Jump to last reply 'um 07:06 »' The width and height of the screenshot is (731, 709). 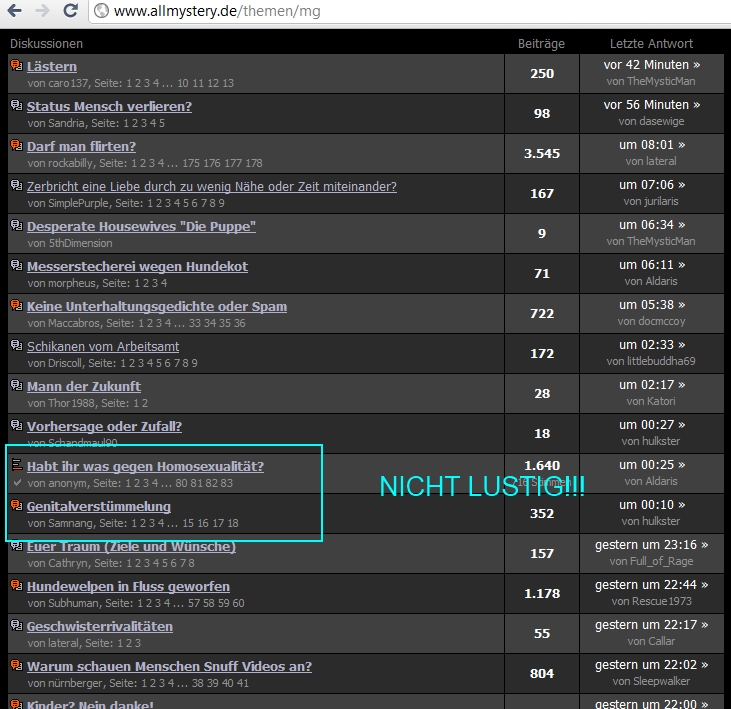[652, 185]
